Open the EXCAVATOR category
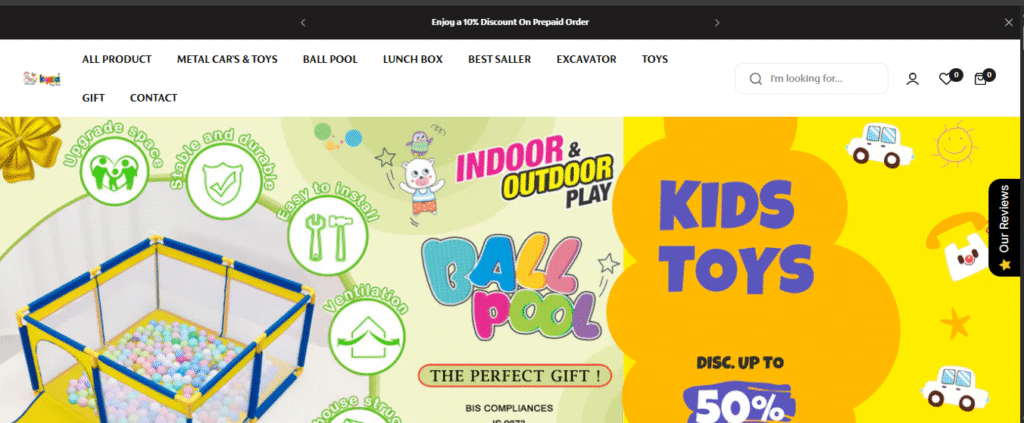This screenshot has height=423, width=1024. pos(586,59)
